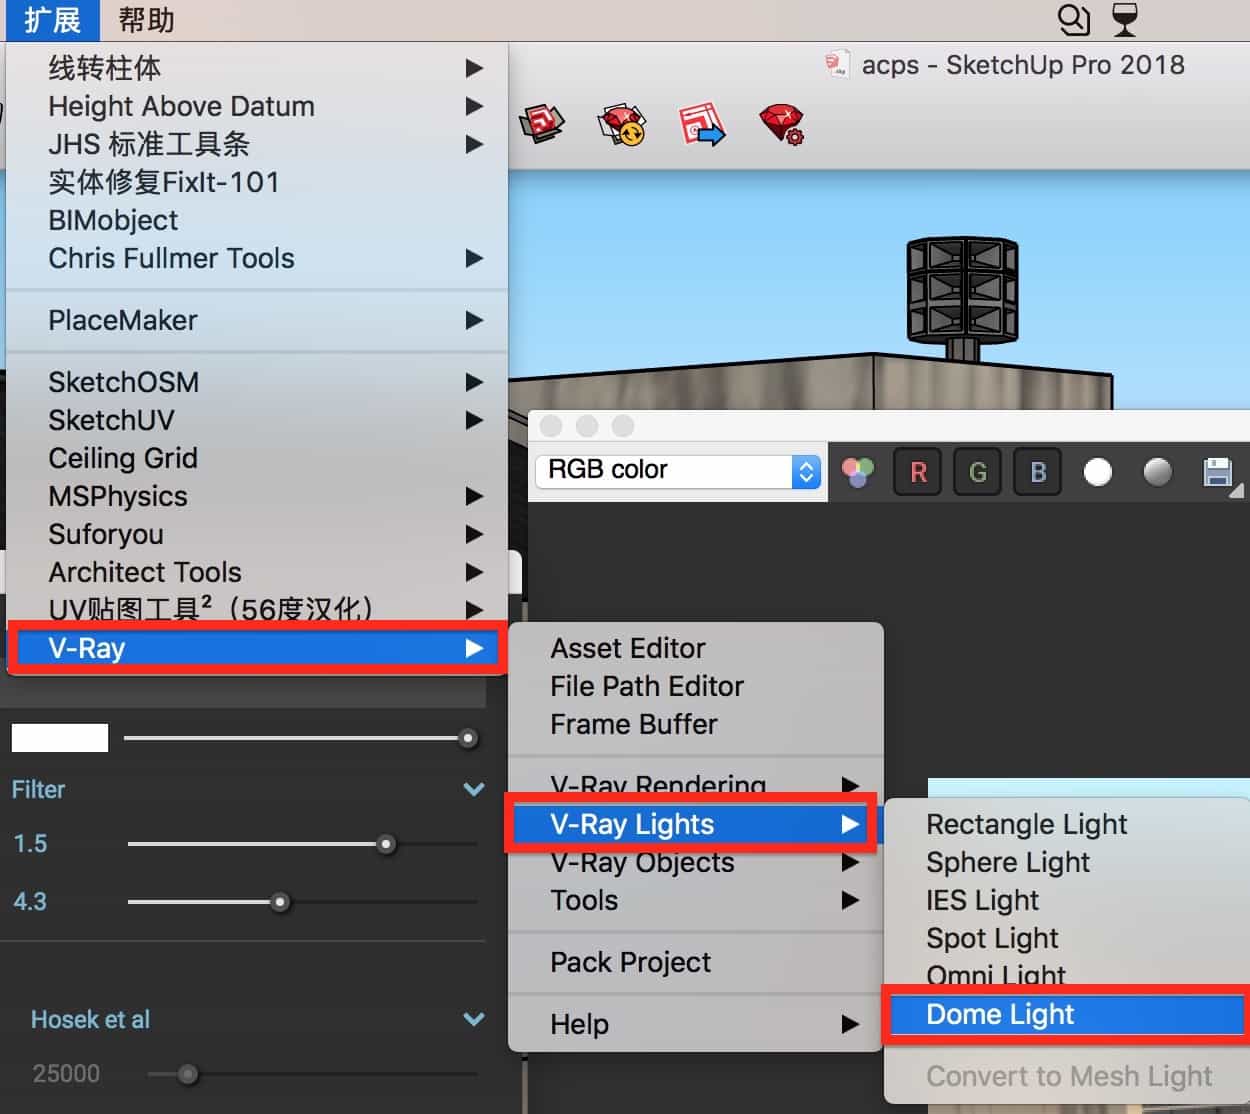Viewport: 1250px width, 1114px height.
Task: Click the RGB color circles icon
Action: (858, 471)
